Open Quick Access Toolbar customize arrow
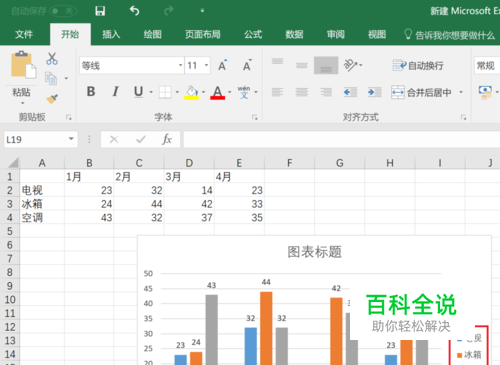The height and width of the screenshot is (365, 500). point(202,11)
